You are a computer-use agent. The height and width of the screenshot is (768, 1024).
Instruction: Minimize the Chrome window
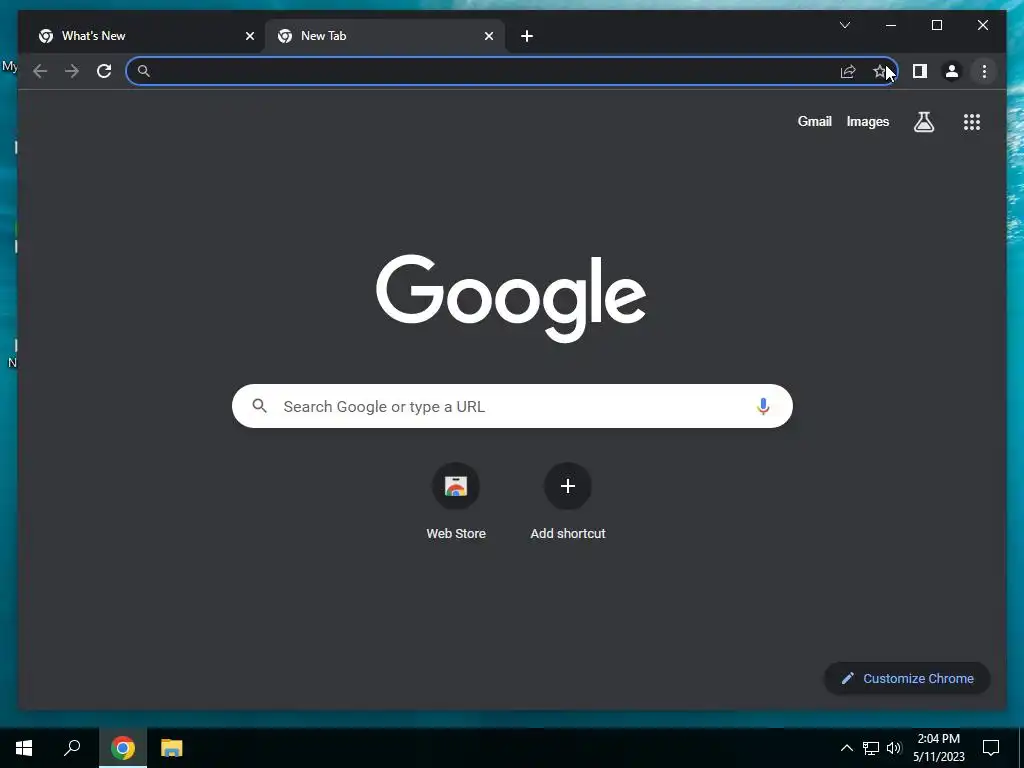click(891, 25)
